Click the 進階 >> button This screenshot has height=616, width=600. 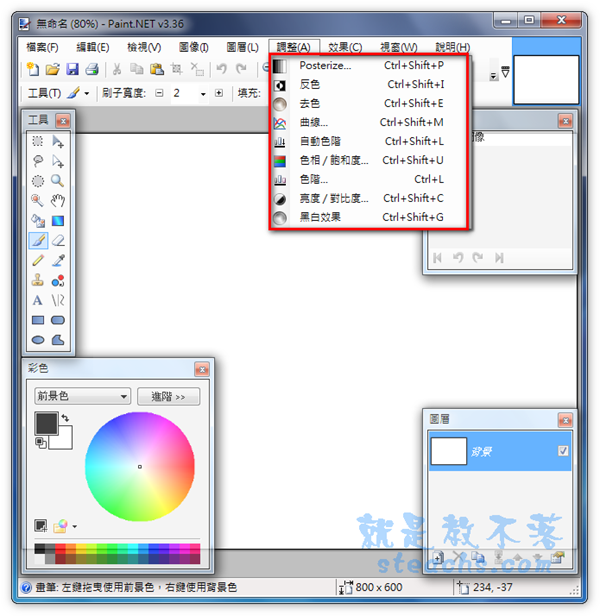click(169, 396)
